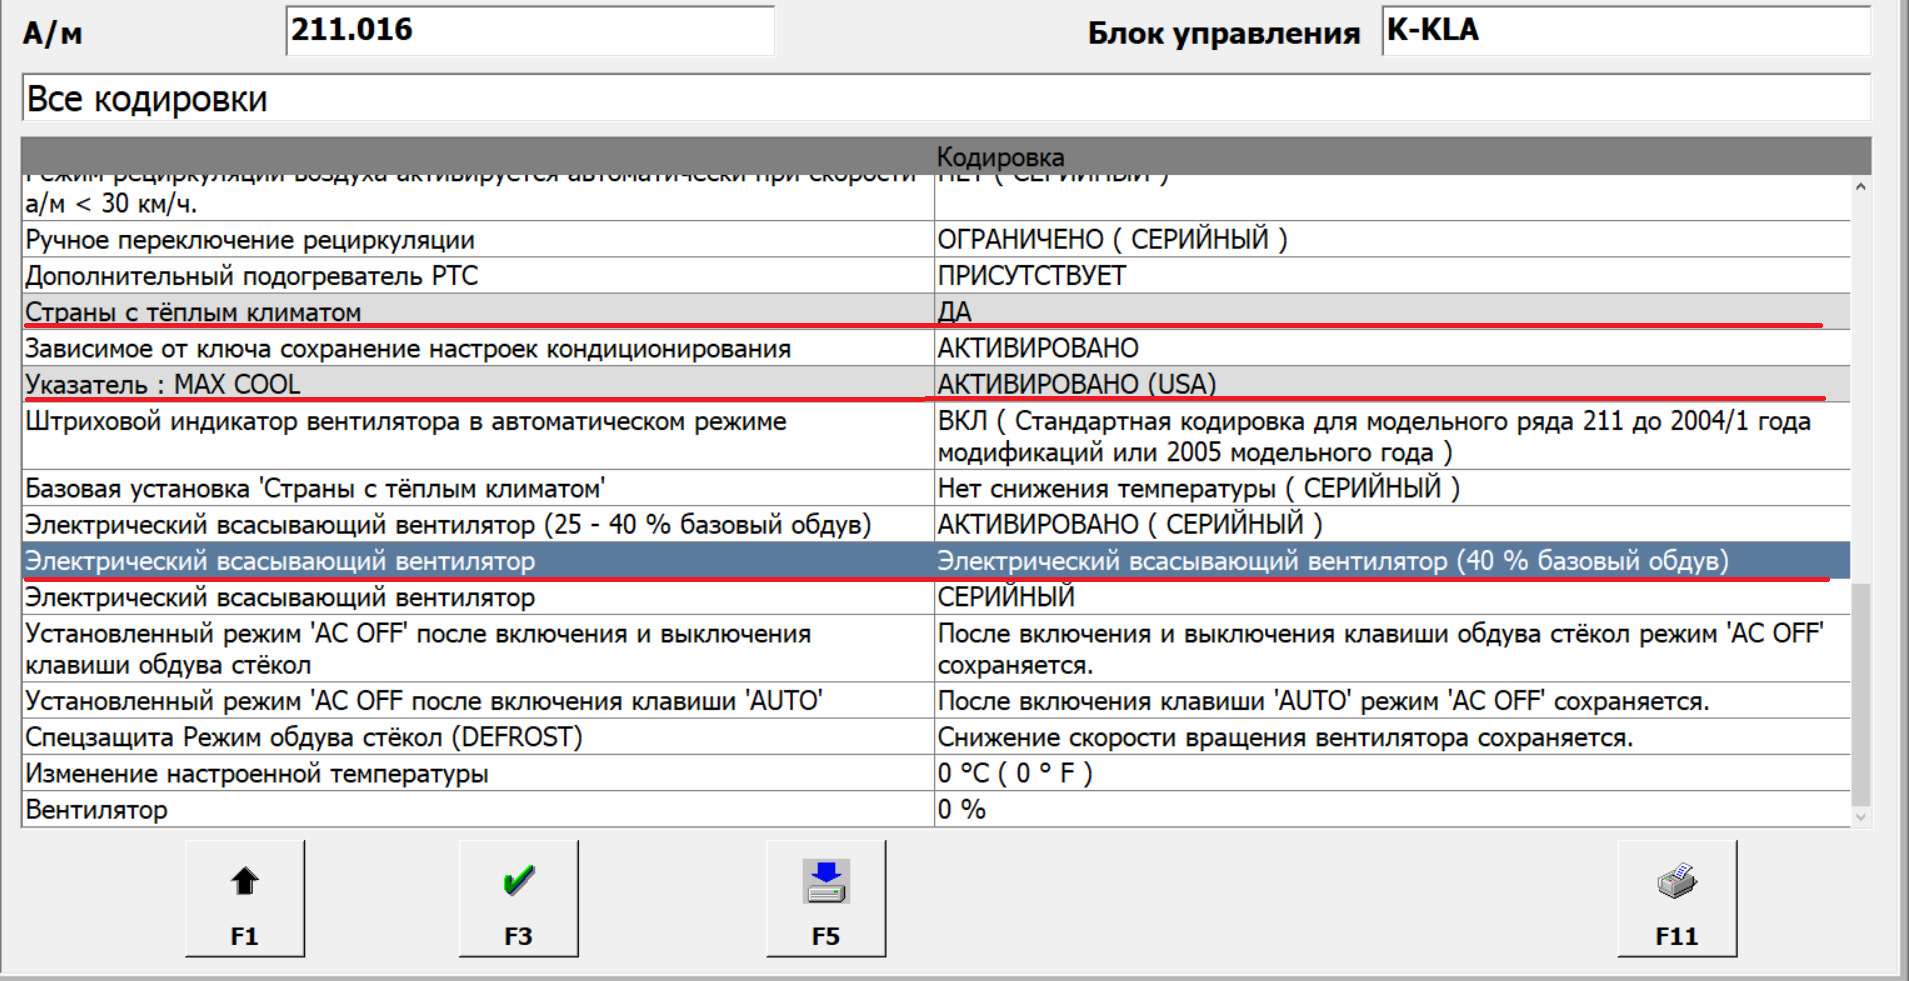Click the Блок управления field K-KLA
This screenshot has height=981, width=1909.
pyautogui.click(x=1626, y=30)
